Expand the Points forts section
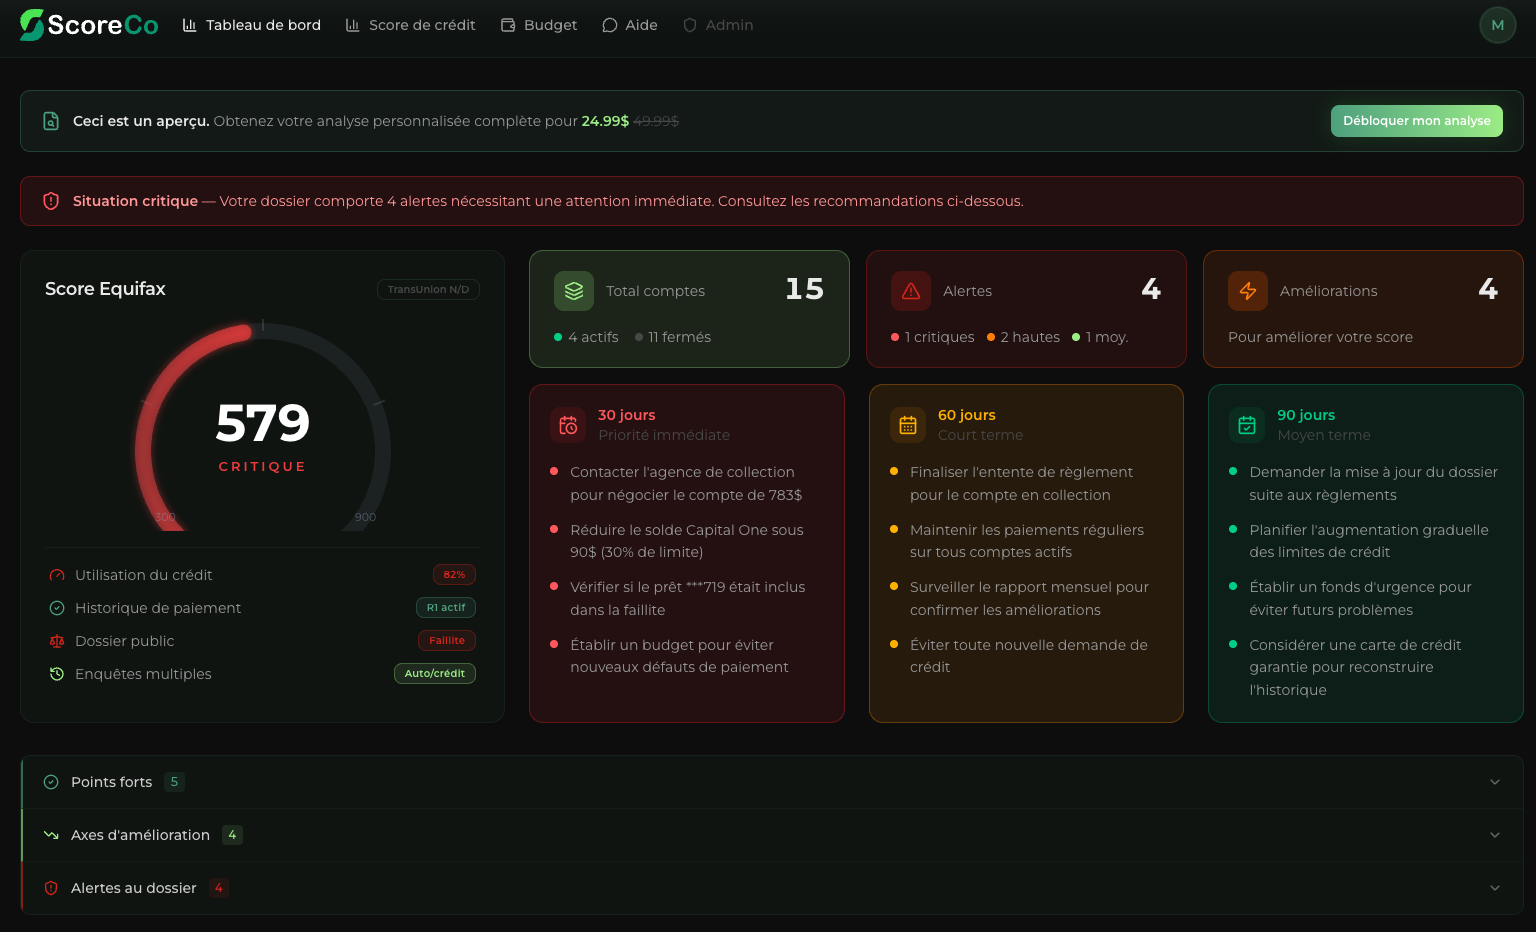The image size is (1536, 932). 772,782
